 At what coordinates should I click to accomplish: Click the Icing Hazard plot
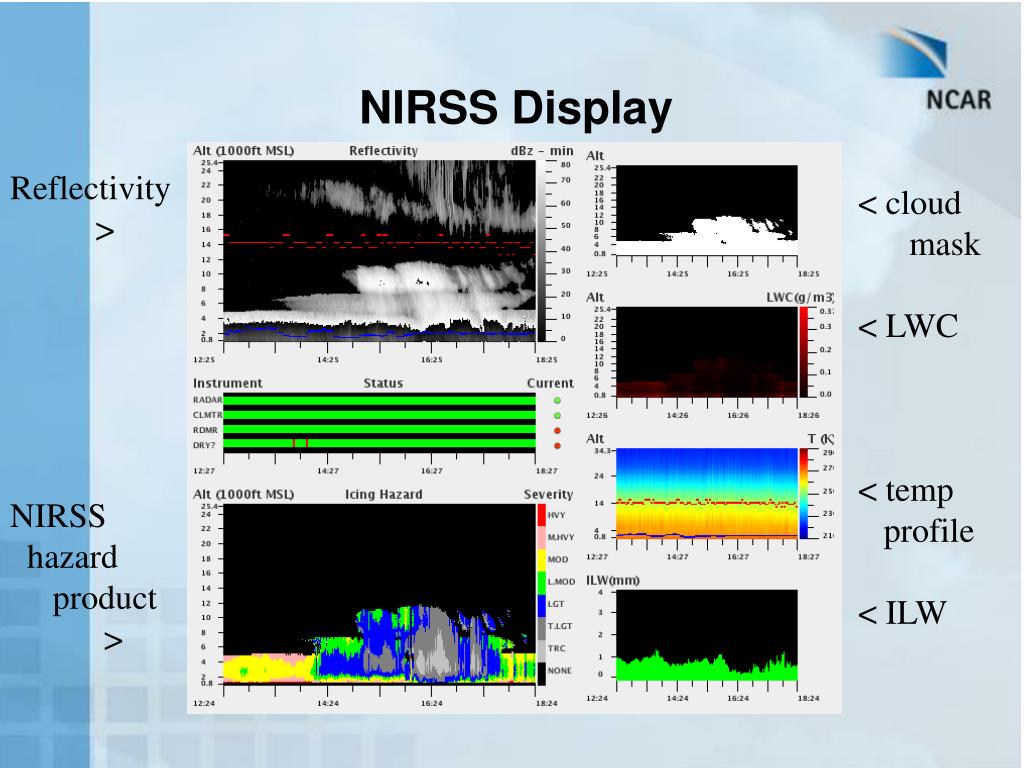[379, 594]
